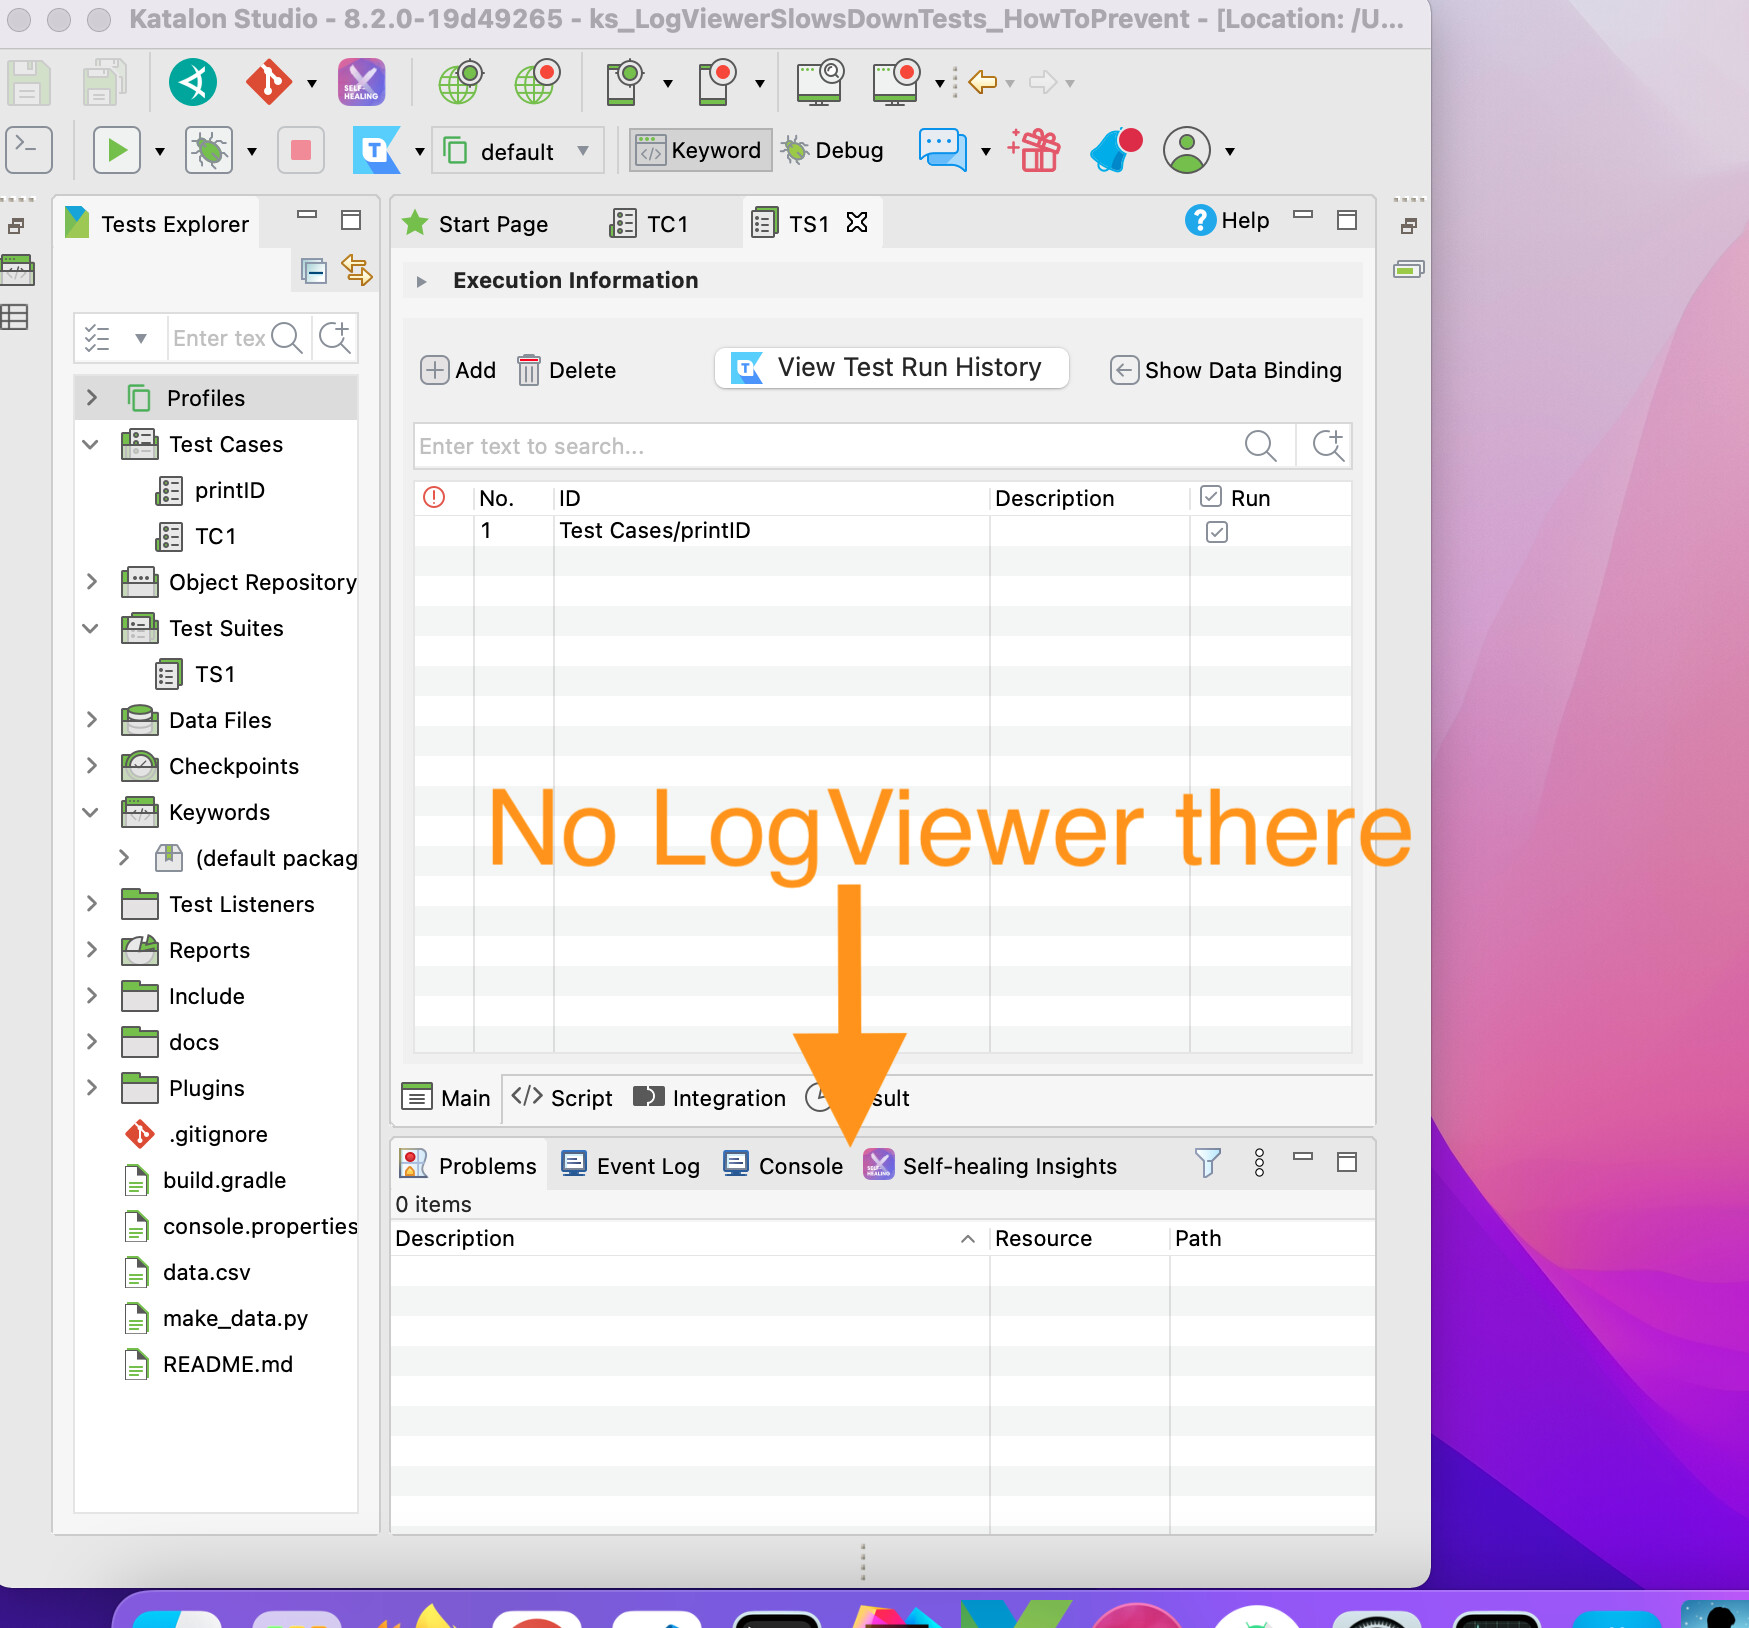Expand the Profiles tree node

[x=92, y=398]
